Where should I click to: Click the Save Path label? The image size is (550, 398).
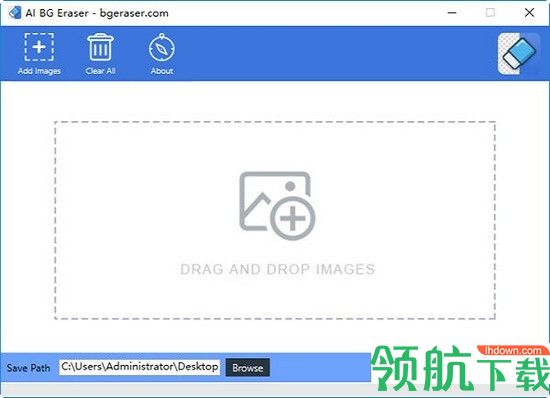coord(28,368)
